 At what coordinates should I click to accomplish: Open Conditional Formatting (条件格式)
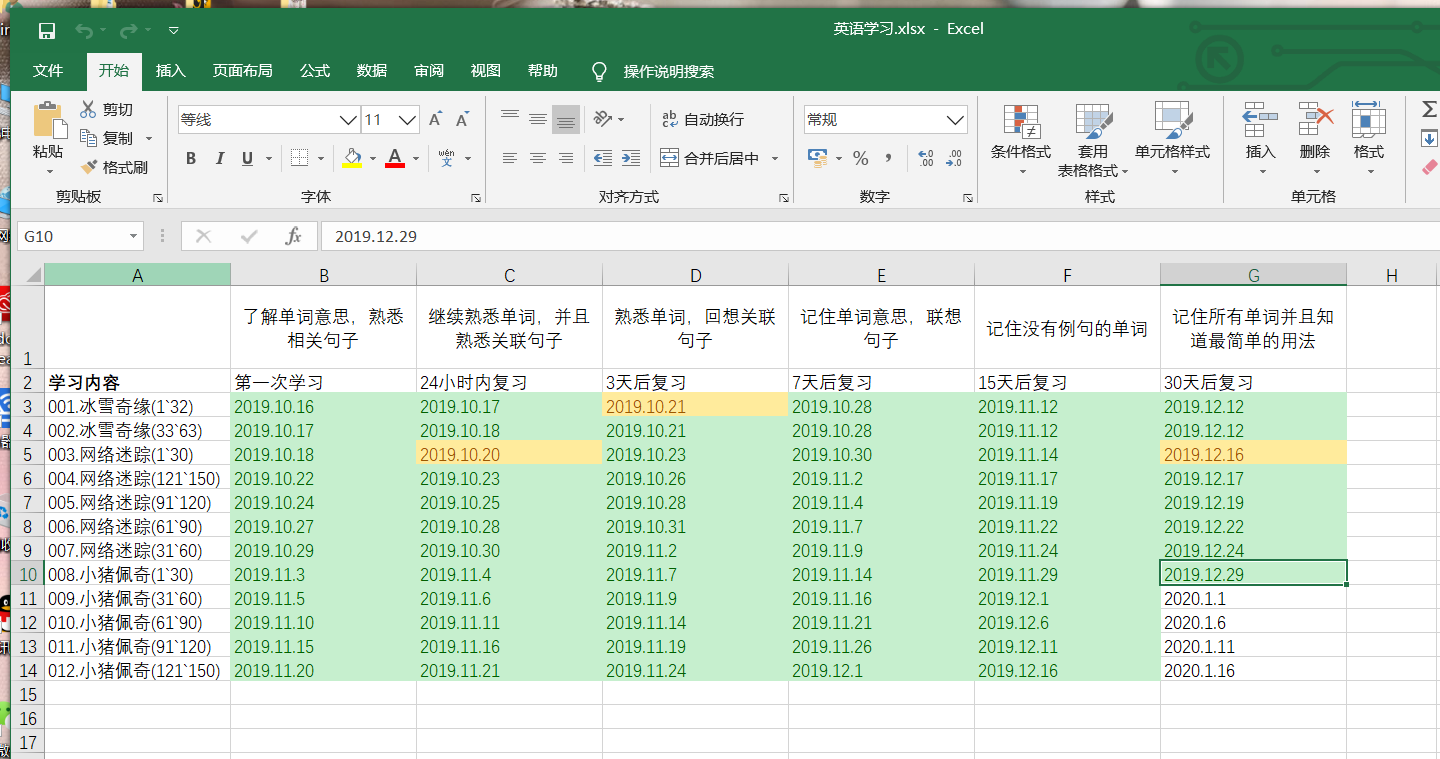coord(1021,140)
